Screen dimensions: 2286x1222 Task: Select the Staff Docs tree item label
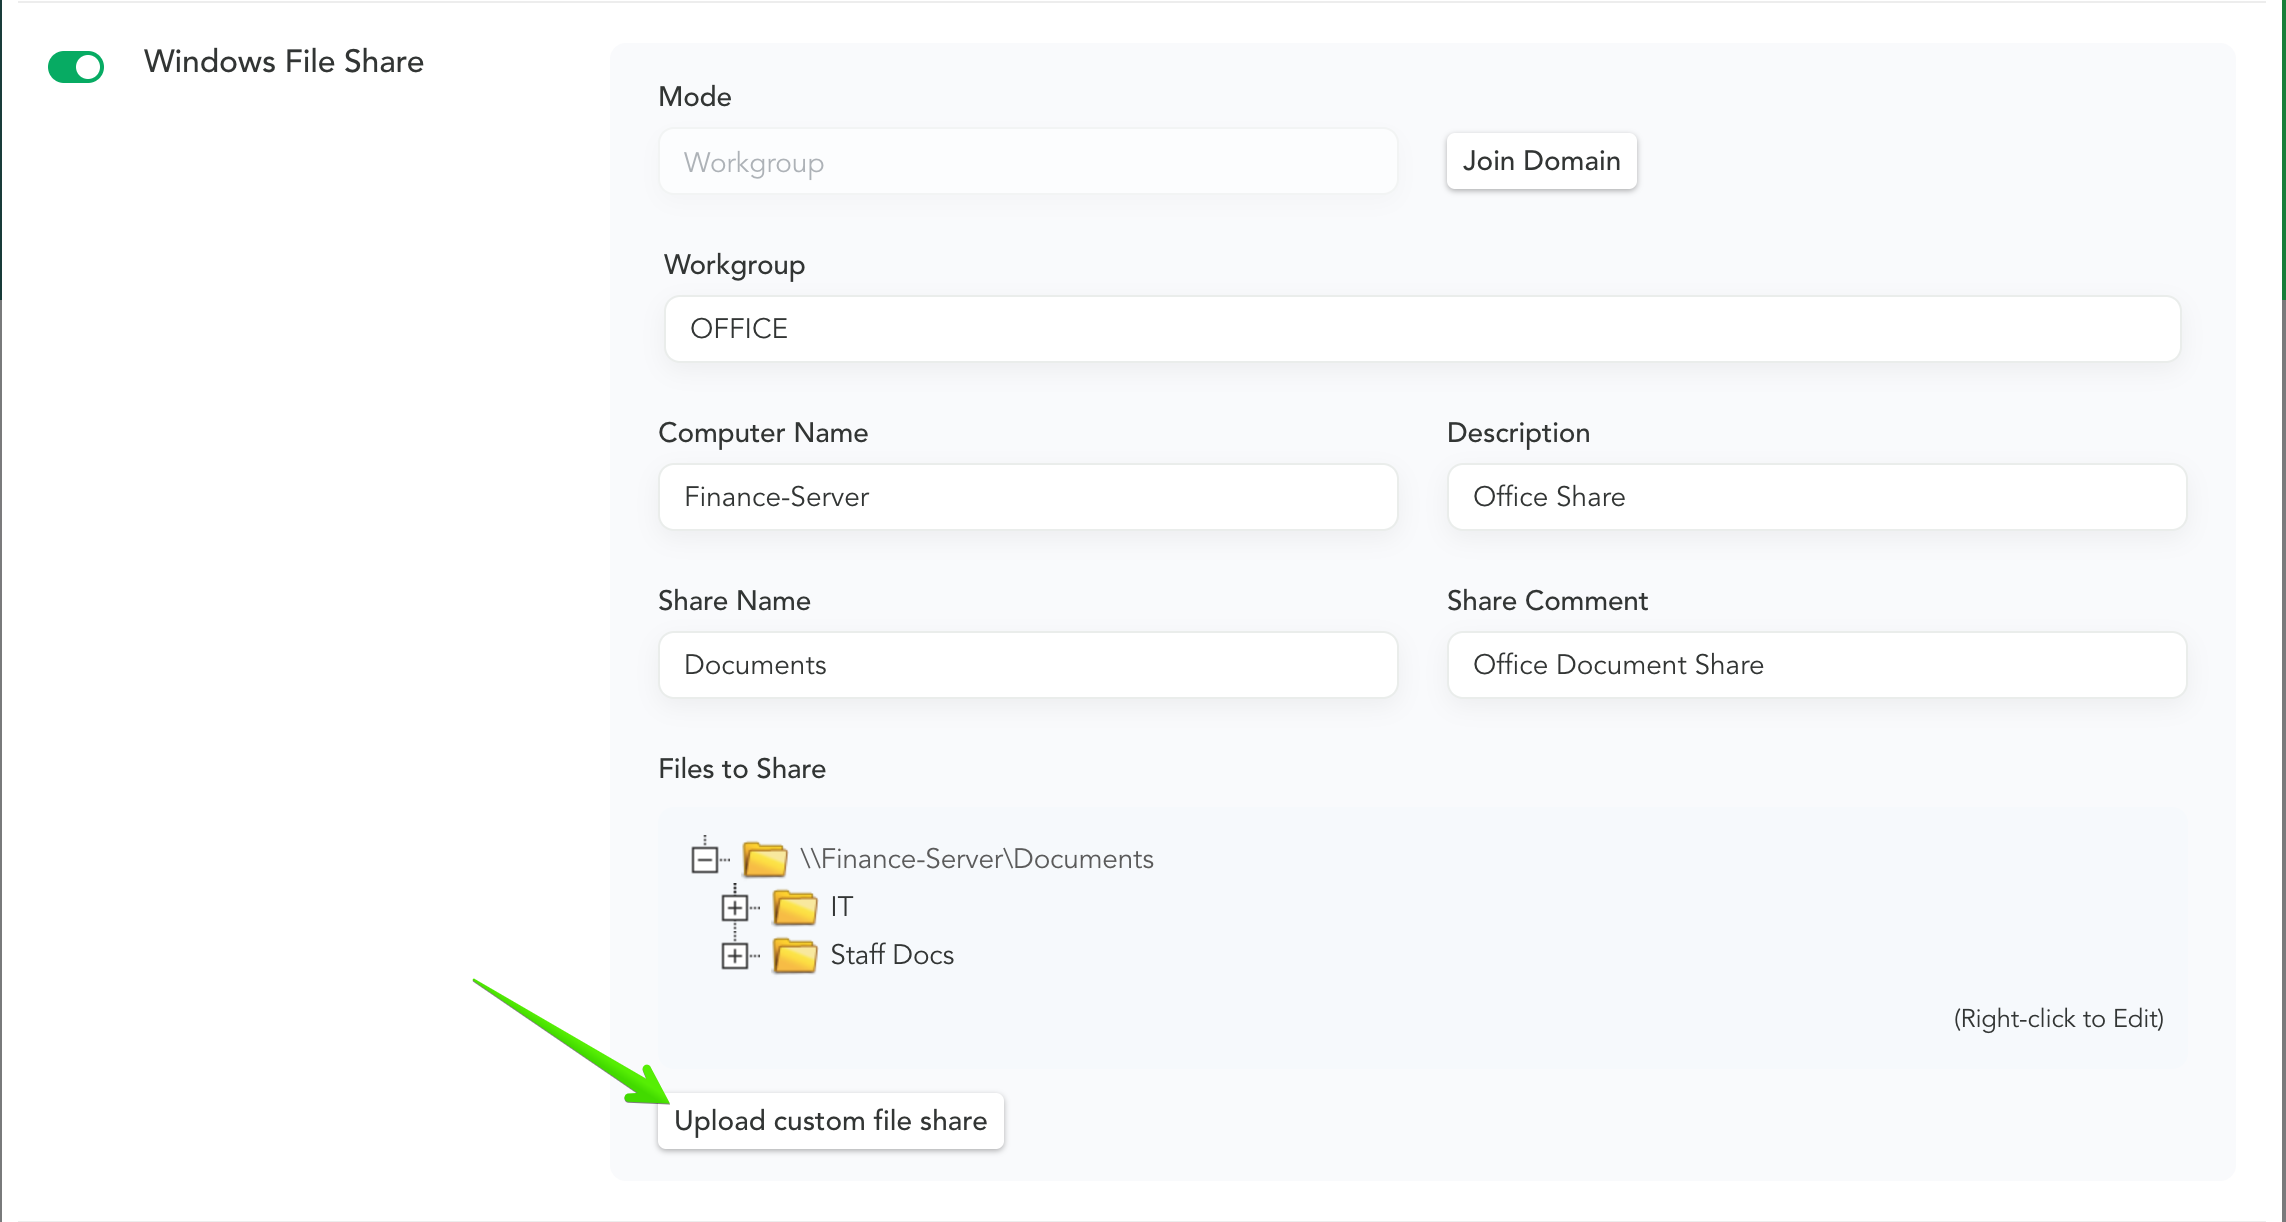click(x=892, y=955)
